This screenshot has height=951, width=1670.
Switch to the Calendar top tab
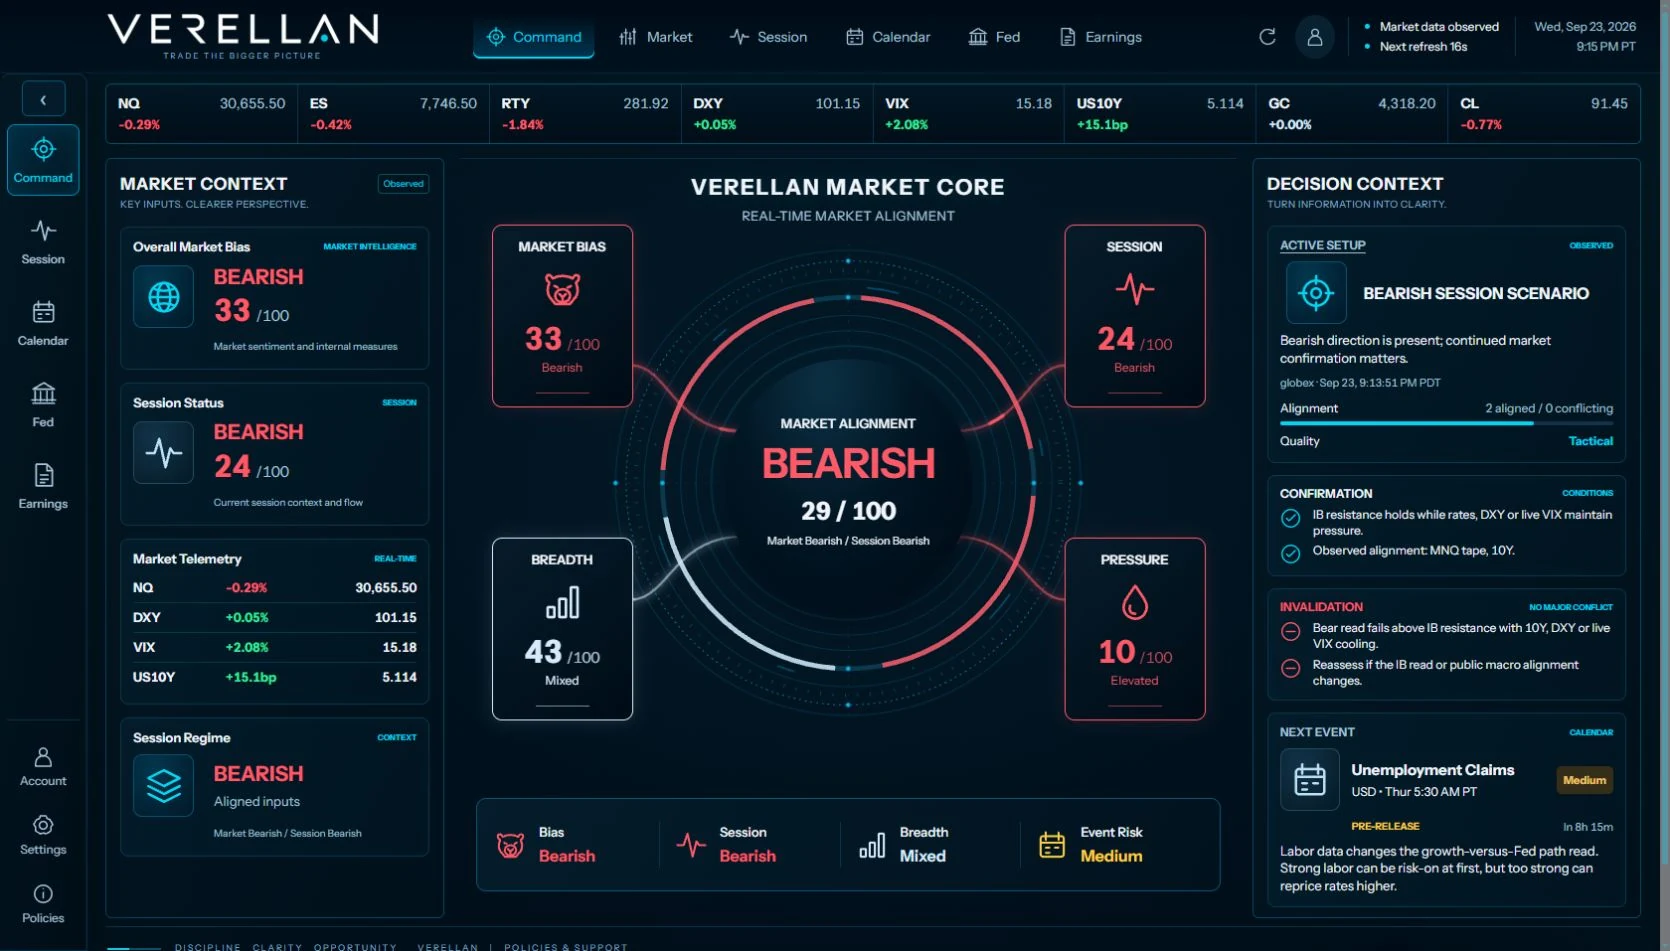[x=888, y=37]
